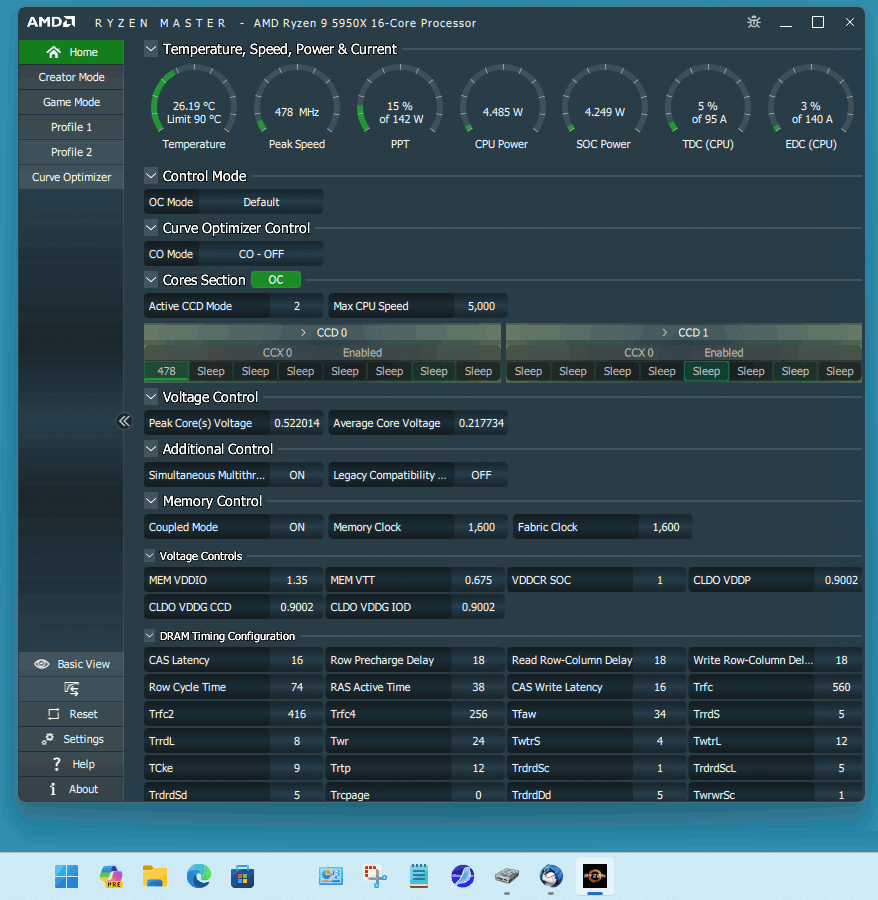Select the active core showing 478
This screenshot has height=900, width=878.
coord(166,371)
